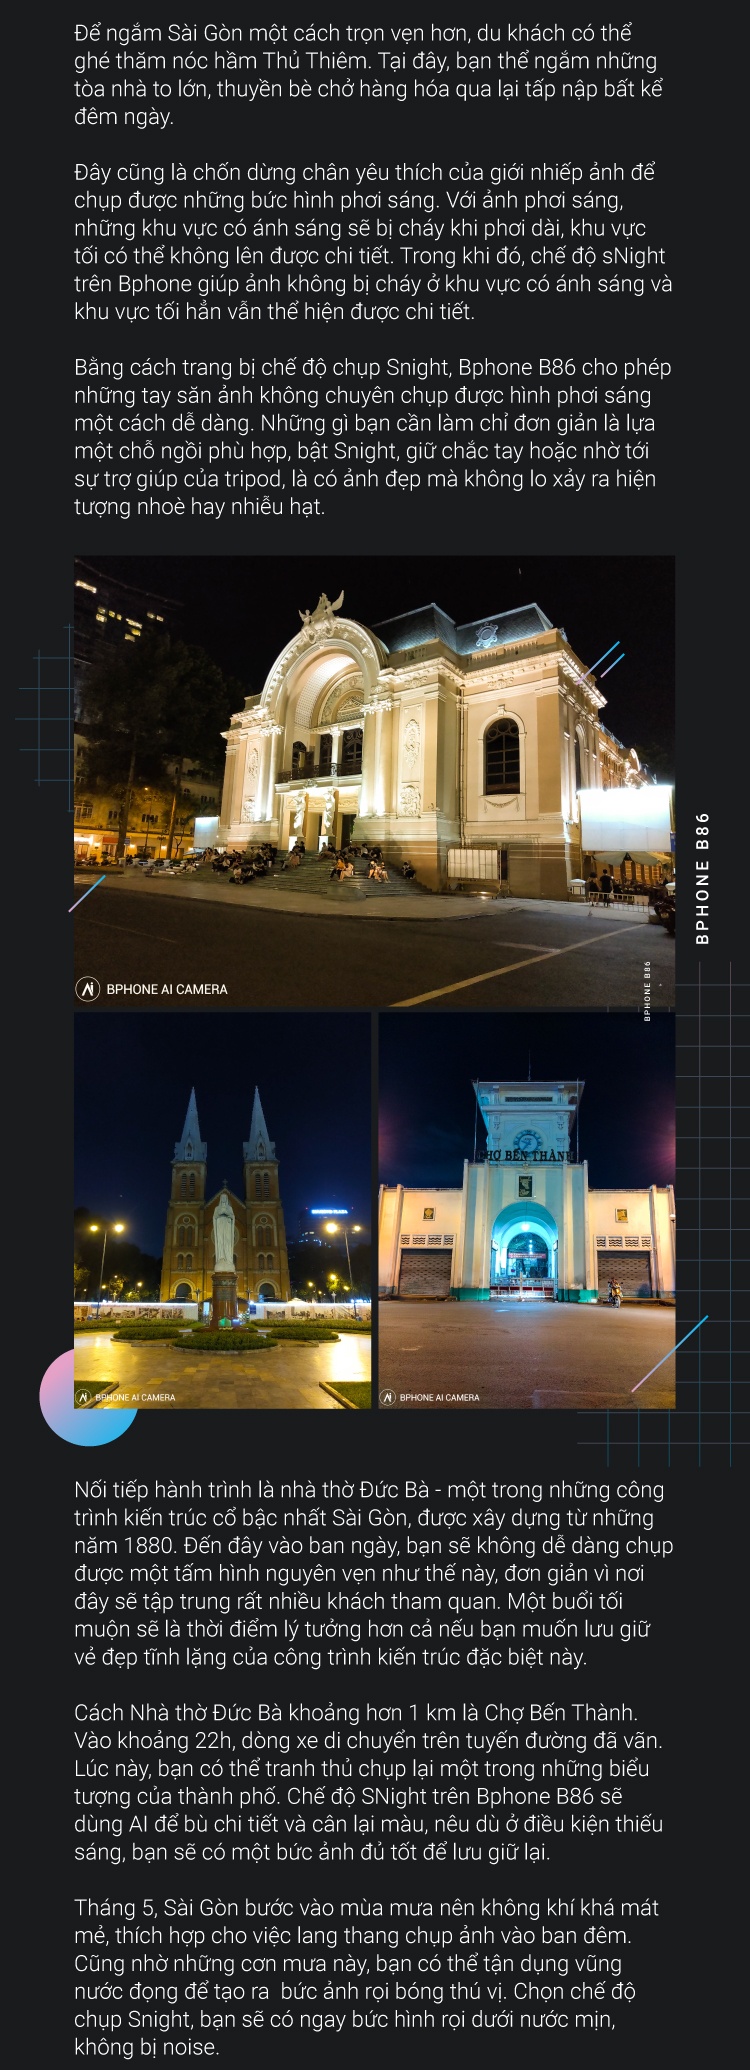This screenshot has width=750, height=2070.
Task: Click the diagonal line at the Bến Thành photo's corner
Action: click(x=670, y=1353)
